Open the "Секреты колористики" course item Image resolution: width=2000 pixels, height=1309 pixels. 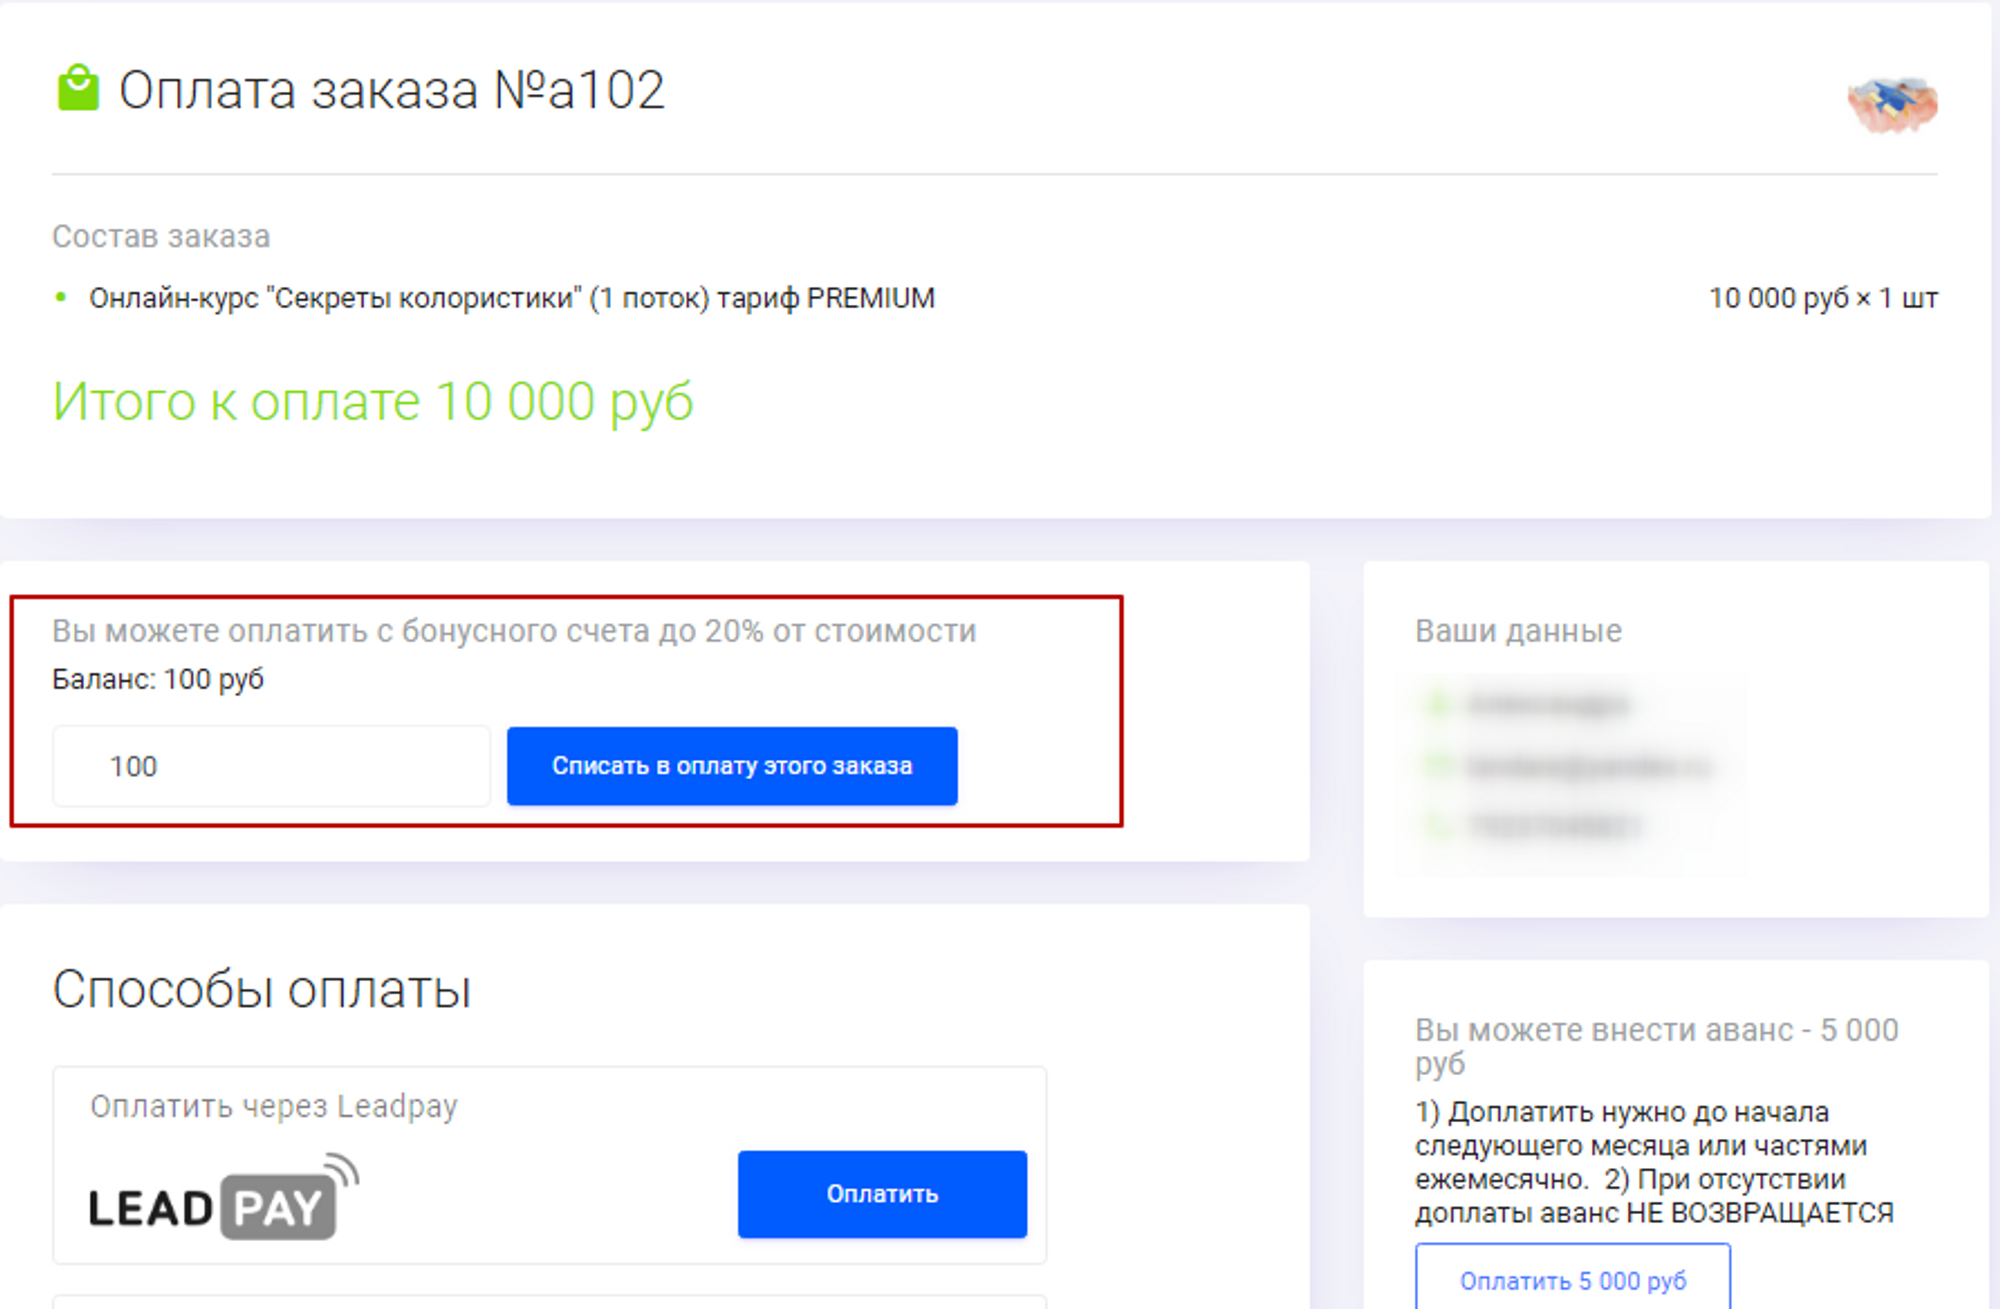(511, 298)
